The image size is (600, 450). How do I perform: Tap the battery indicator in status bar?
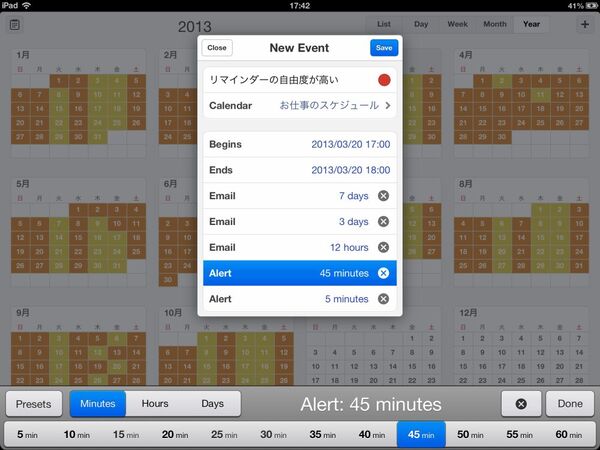592,6
